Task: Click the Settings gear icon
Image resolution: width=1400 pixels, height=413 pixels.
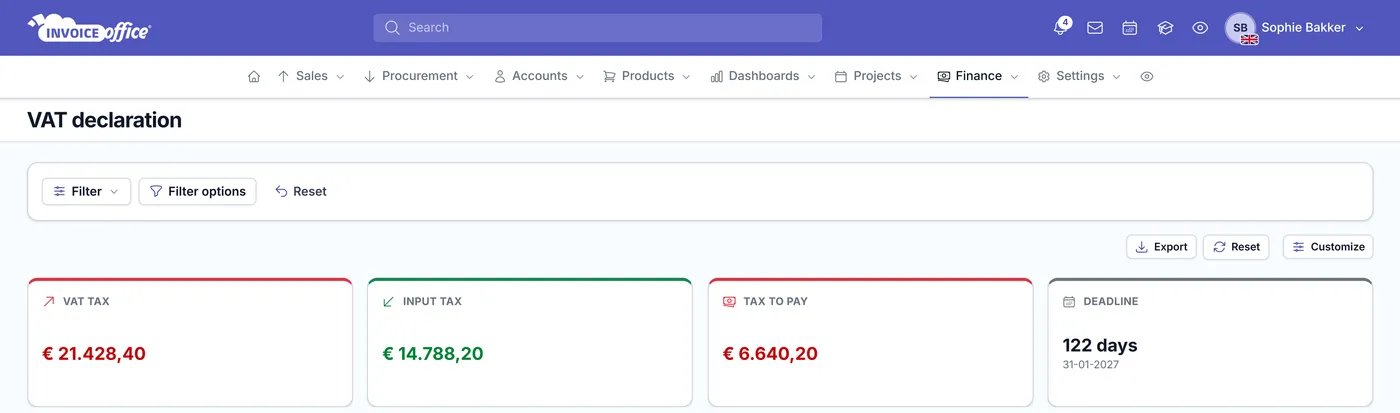Action: pyautogui.click(x=1044, y=76)
